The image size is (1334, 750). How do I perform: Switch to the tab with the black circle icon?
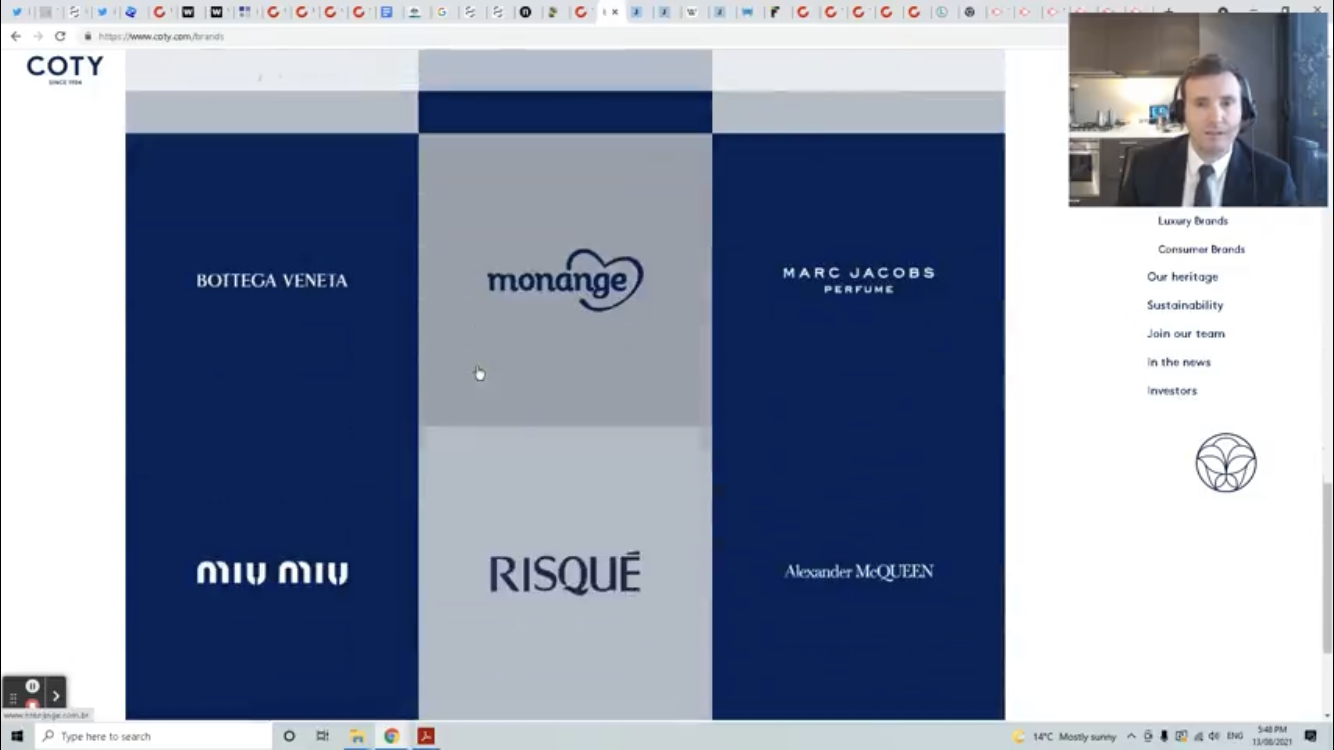click(x=525, y=12)
